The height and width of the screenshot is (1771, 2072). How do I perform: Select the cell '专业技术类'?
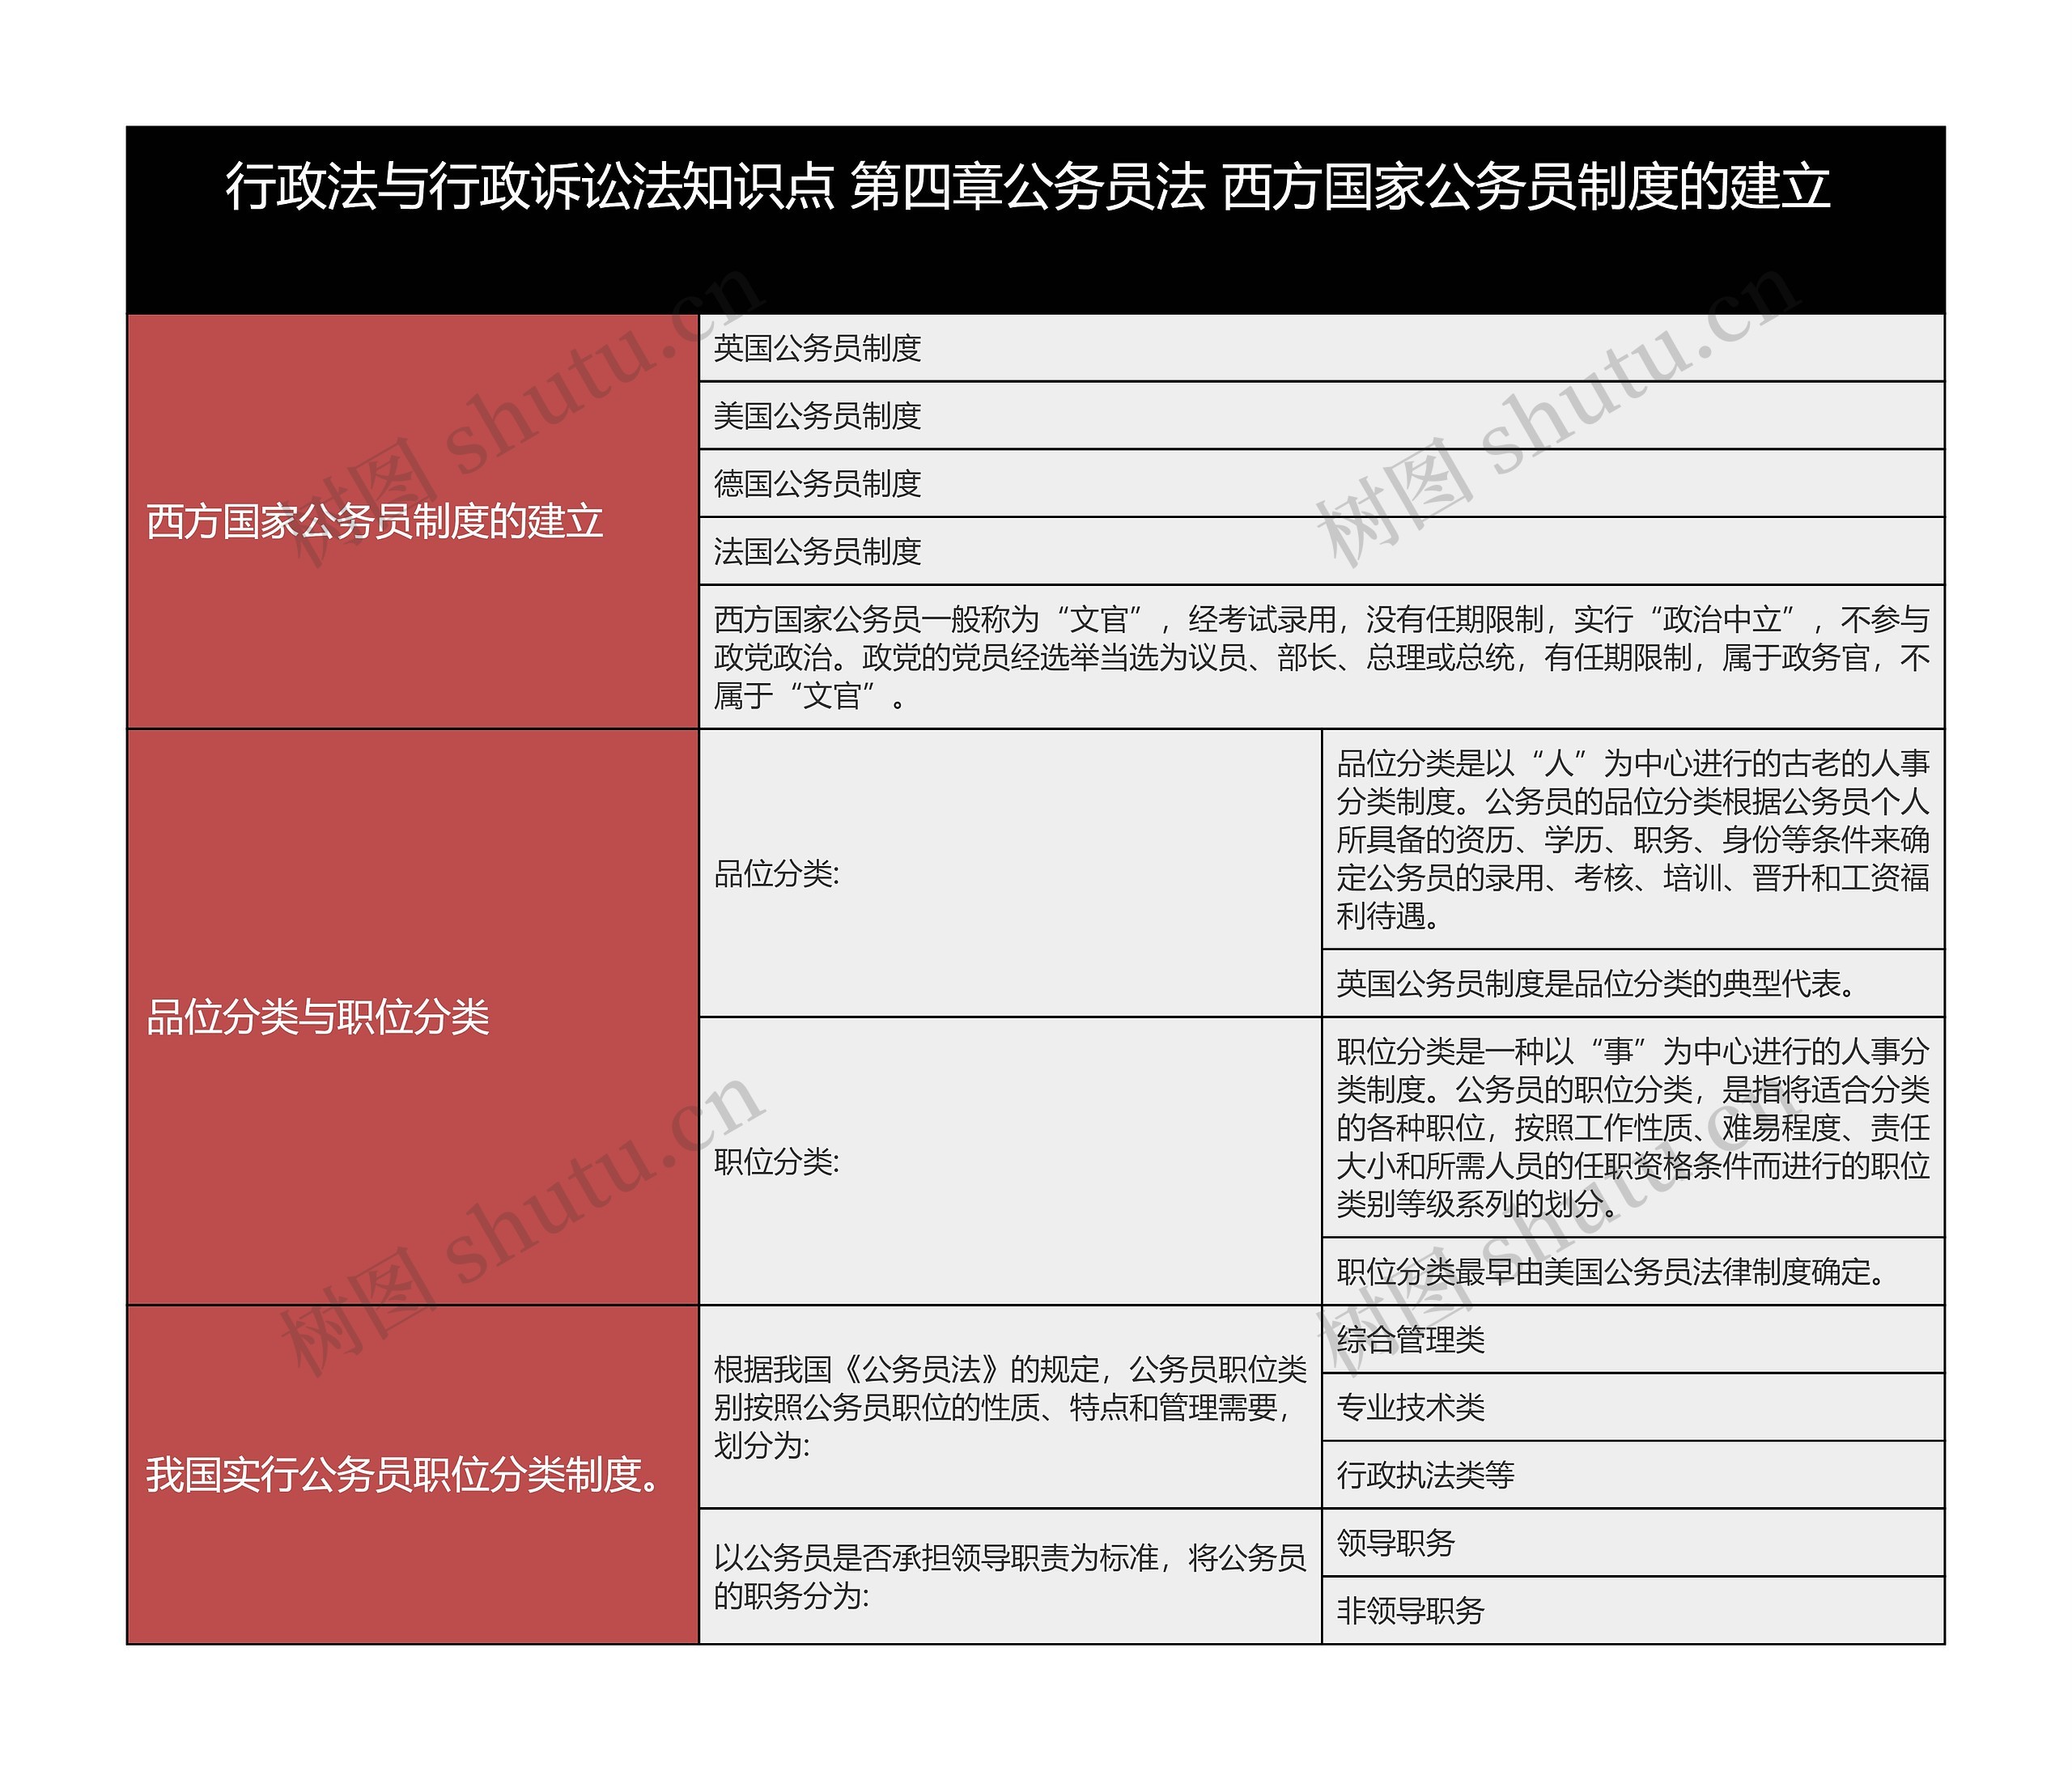[1633, 1408]
